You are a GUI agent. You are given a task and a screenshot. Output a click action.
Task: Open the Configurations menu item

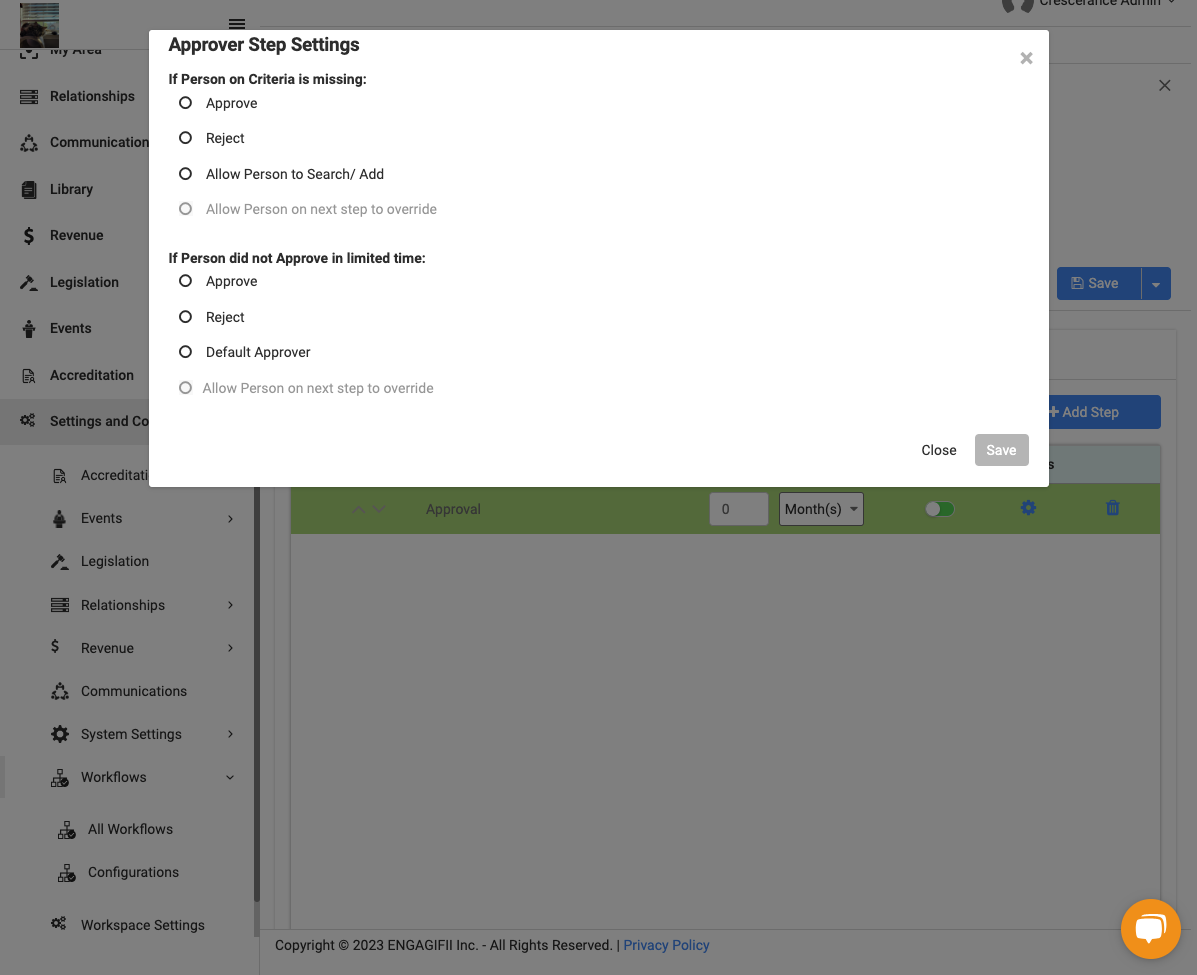pyautogui.click(x=133, y=872)
